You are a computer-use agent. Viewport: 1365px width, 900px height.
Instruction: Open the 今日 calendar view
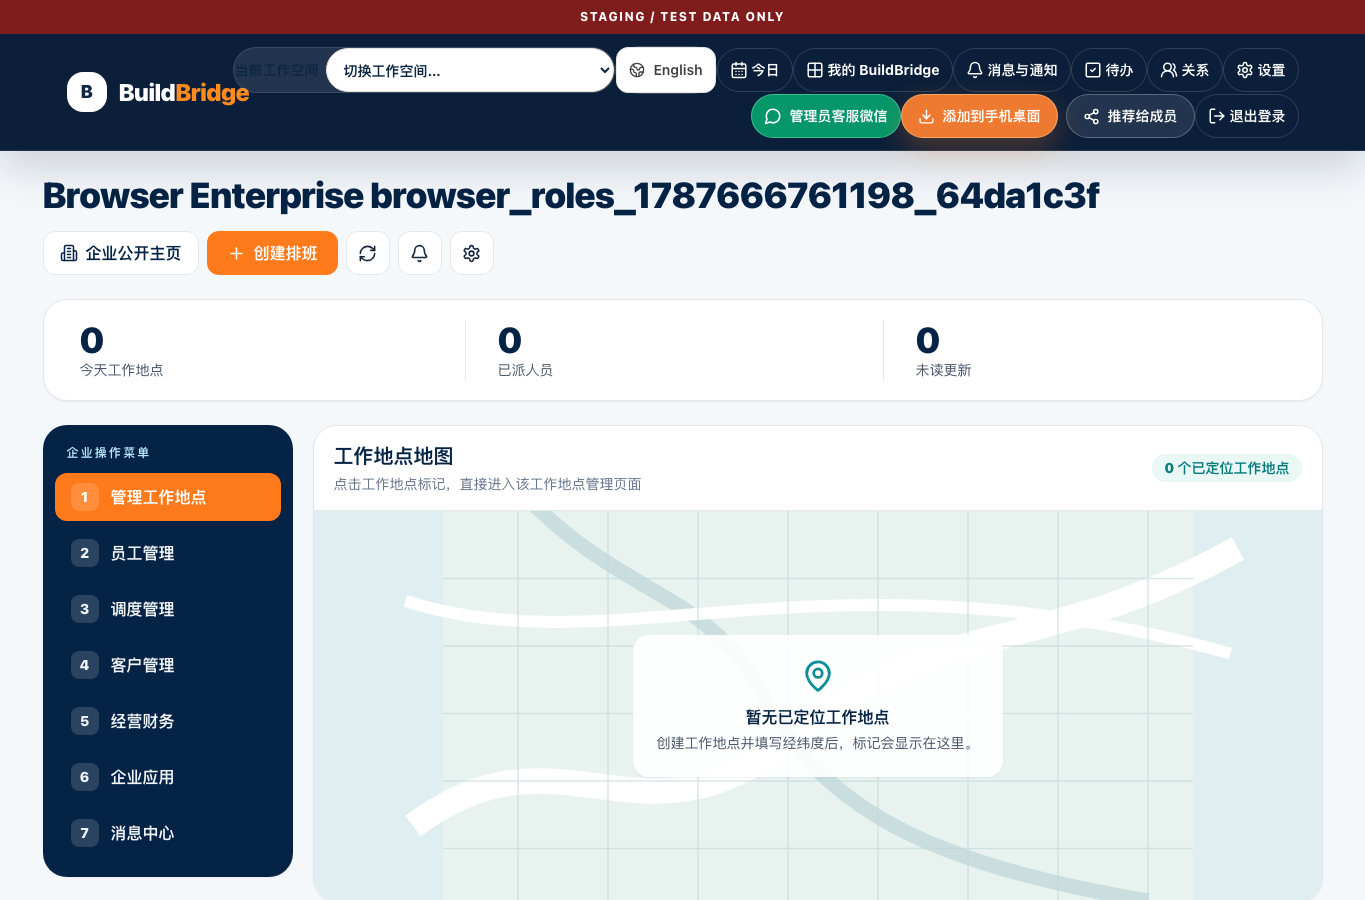point(755,70)
